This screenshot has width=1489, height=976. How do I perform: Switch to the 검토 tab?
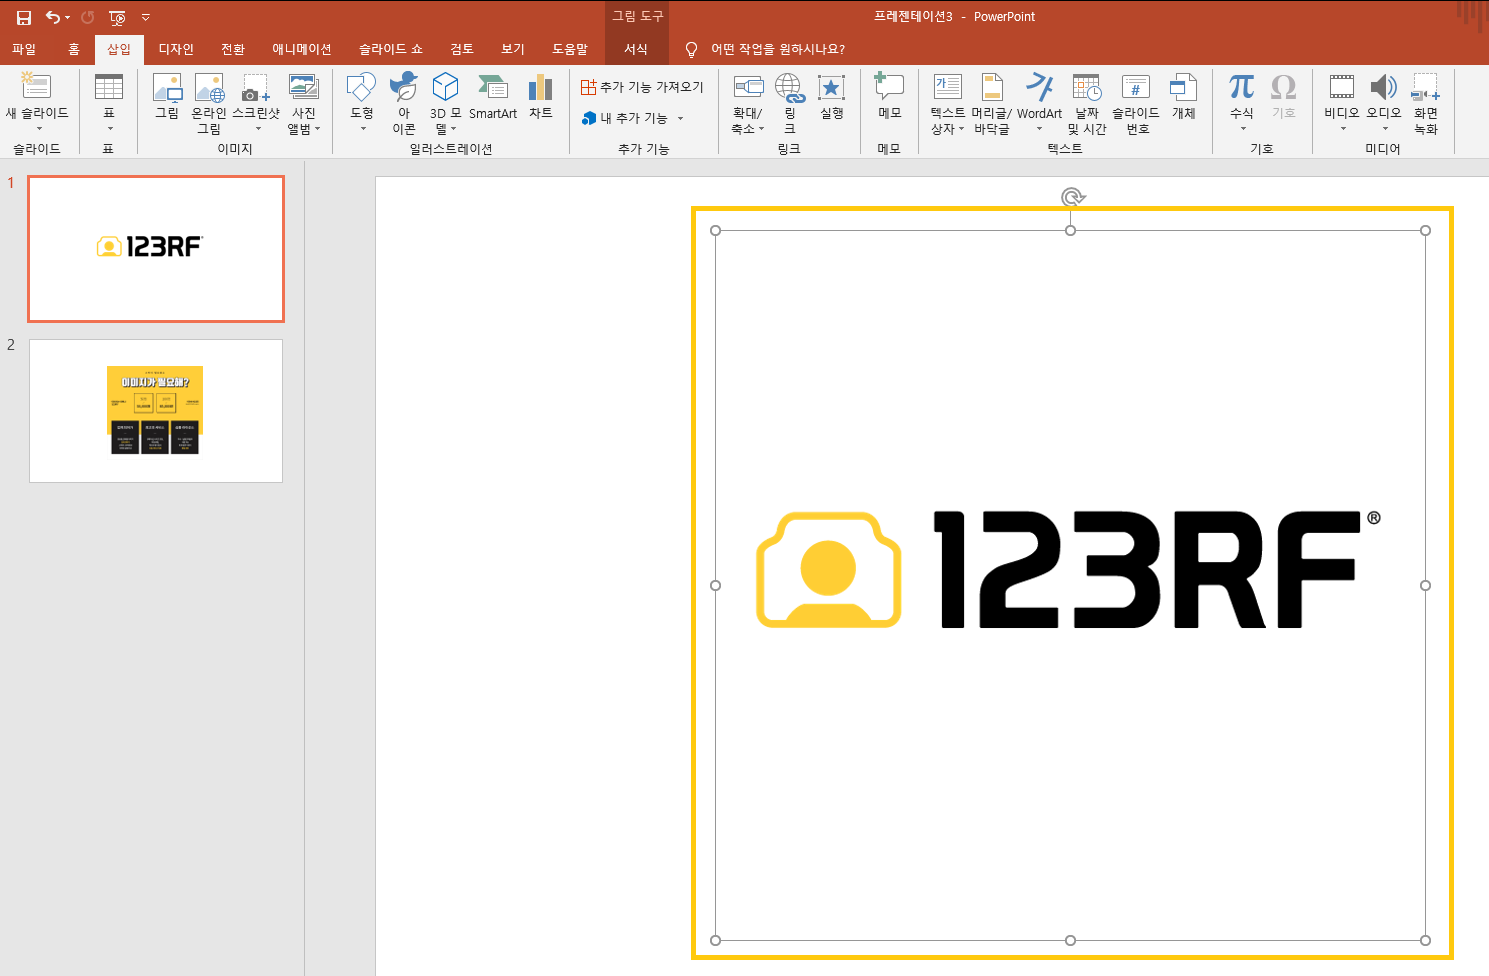click(462, 49)
